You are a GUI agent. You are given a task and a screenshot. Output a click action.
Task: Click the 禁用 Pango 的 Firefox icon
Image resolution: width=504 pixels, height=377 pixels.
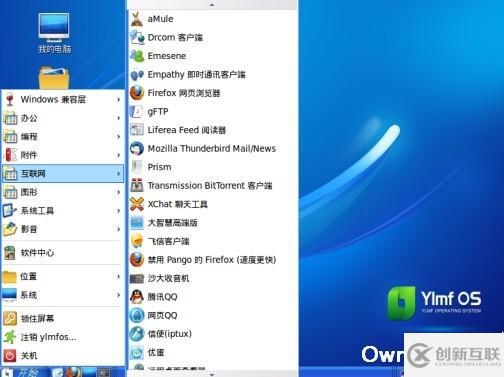[x=137, y=260]
